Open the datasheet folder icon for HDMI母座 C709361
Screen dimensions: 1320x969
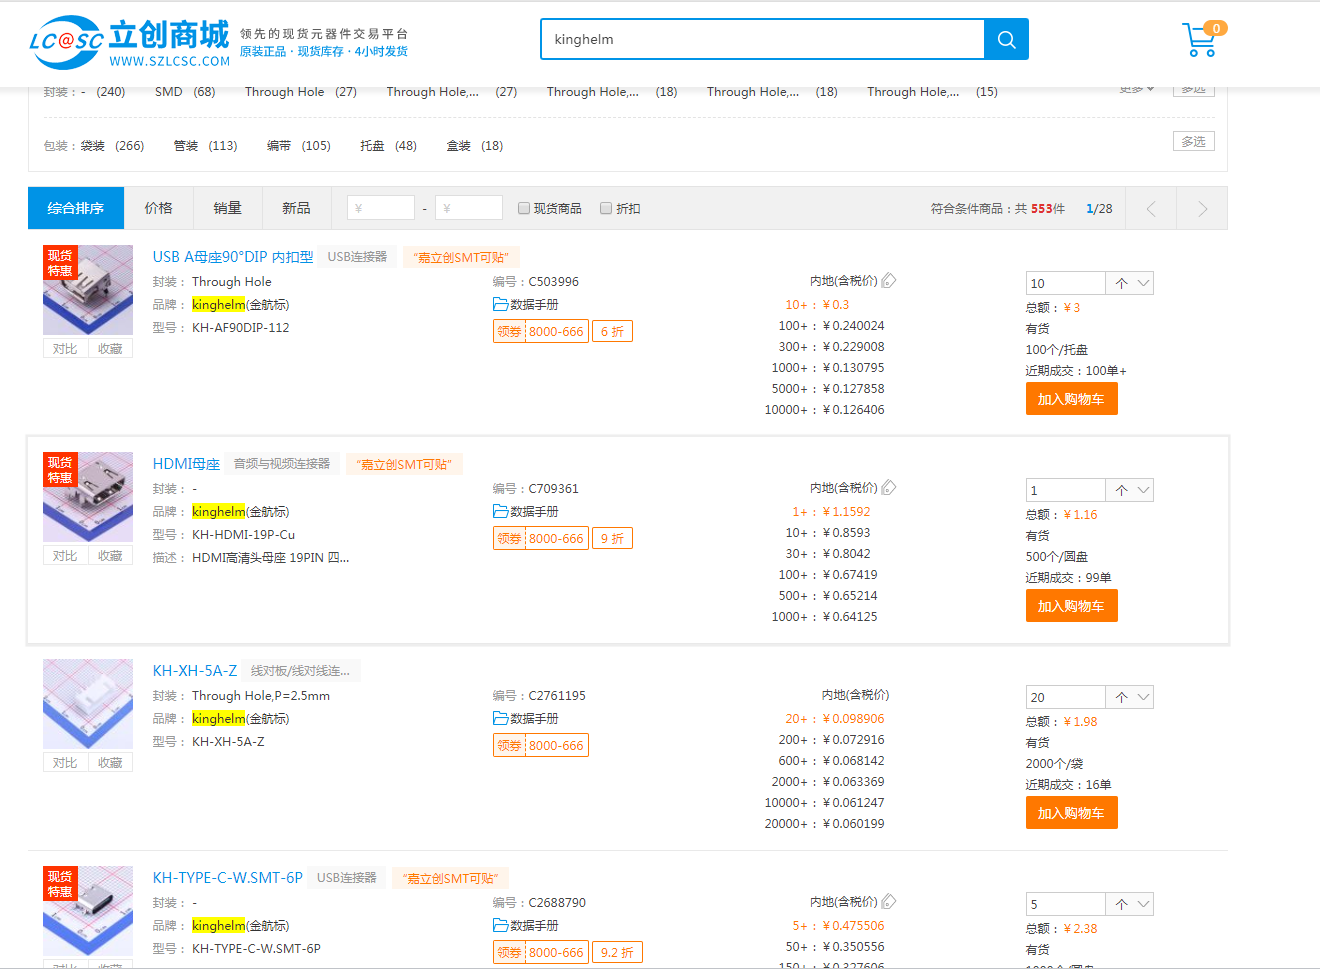coord(498,511)
